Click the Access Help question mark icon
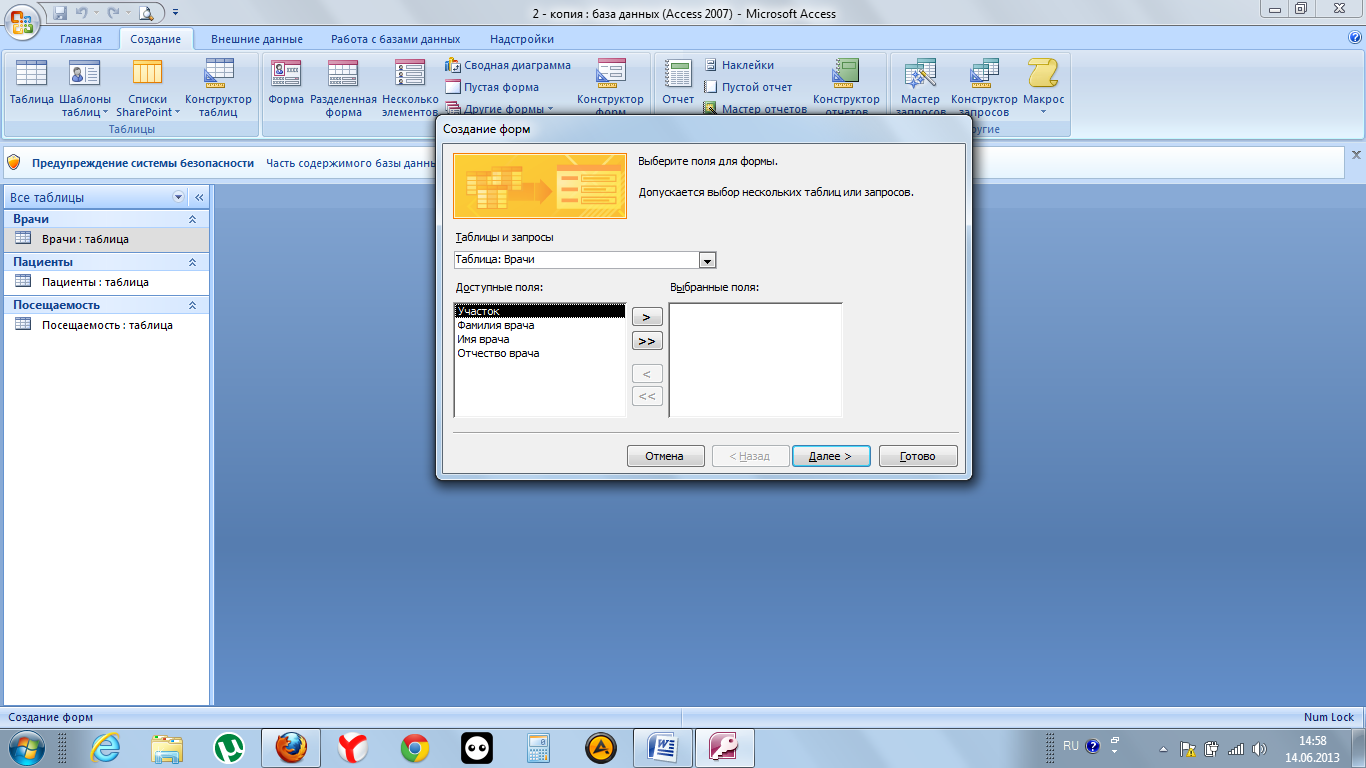 point(1355,38)
